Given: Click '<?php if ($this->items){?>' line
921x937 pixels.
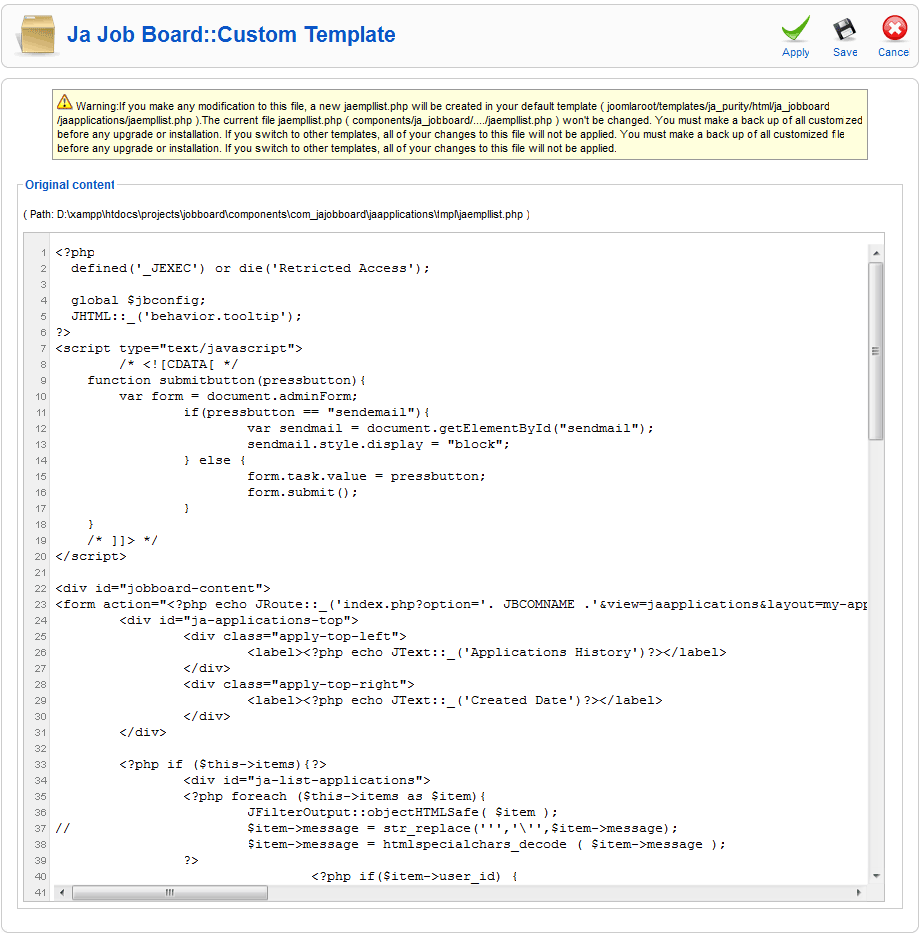Looking at the screenshot, I should 223,764.
